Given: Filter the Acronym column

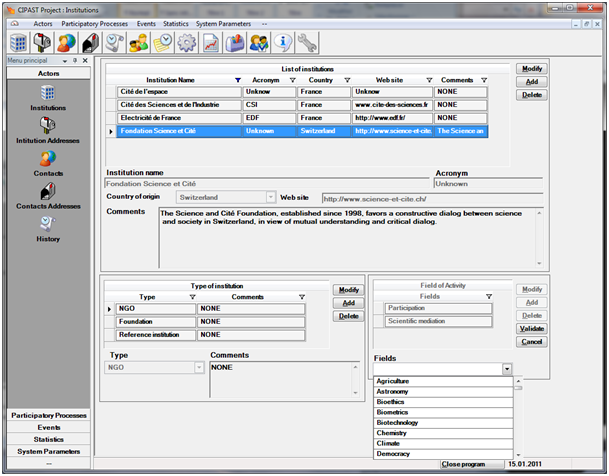Looking at the screenshot, I should pos(292,80).
